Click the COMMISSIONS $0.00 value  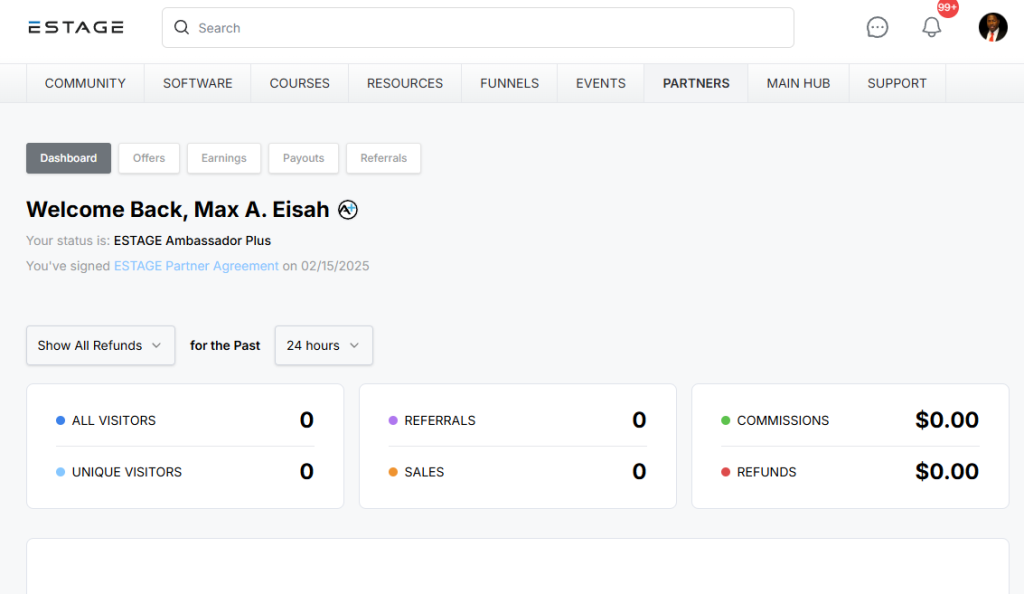(x=946, y=420)
